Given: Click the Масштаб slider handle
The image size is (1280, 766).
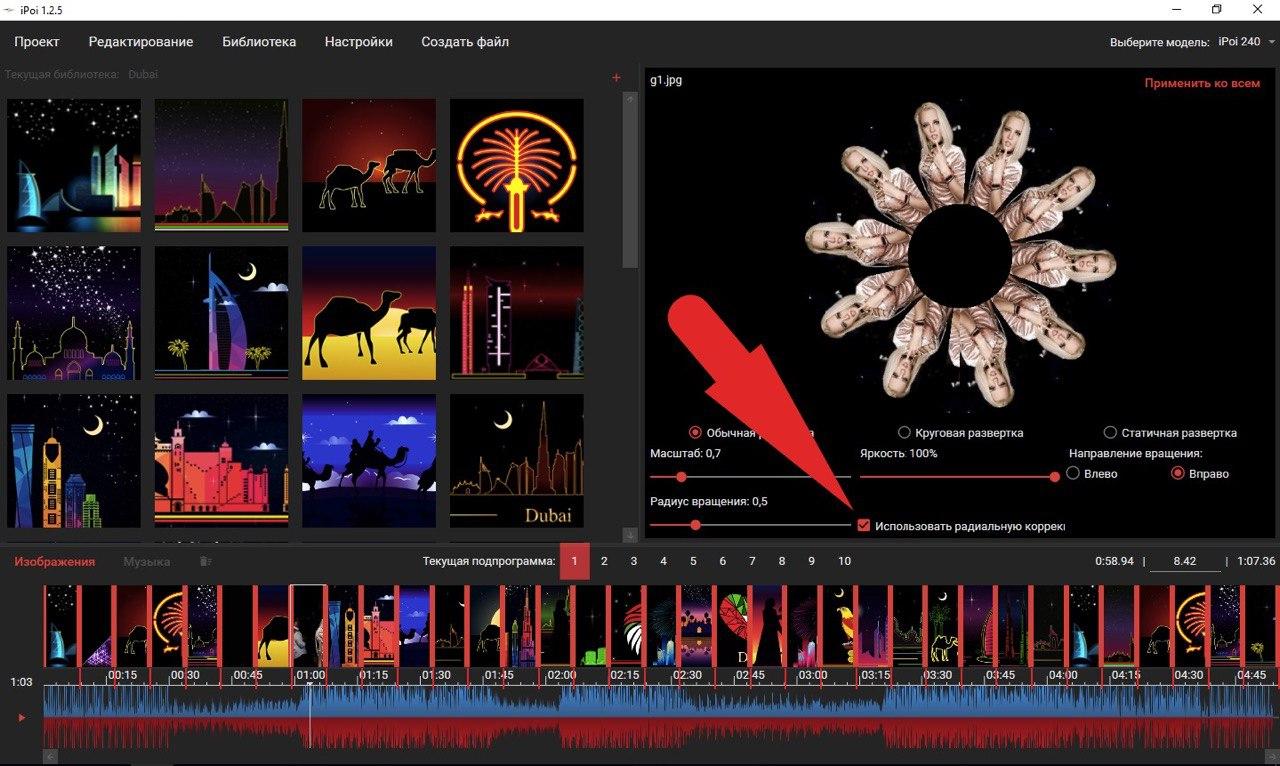Looking at the screenshot, I should point(682,477).
